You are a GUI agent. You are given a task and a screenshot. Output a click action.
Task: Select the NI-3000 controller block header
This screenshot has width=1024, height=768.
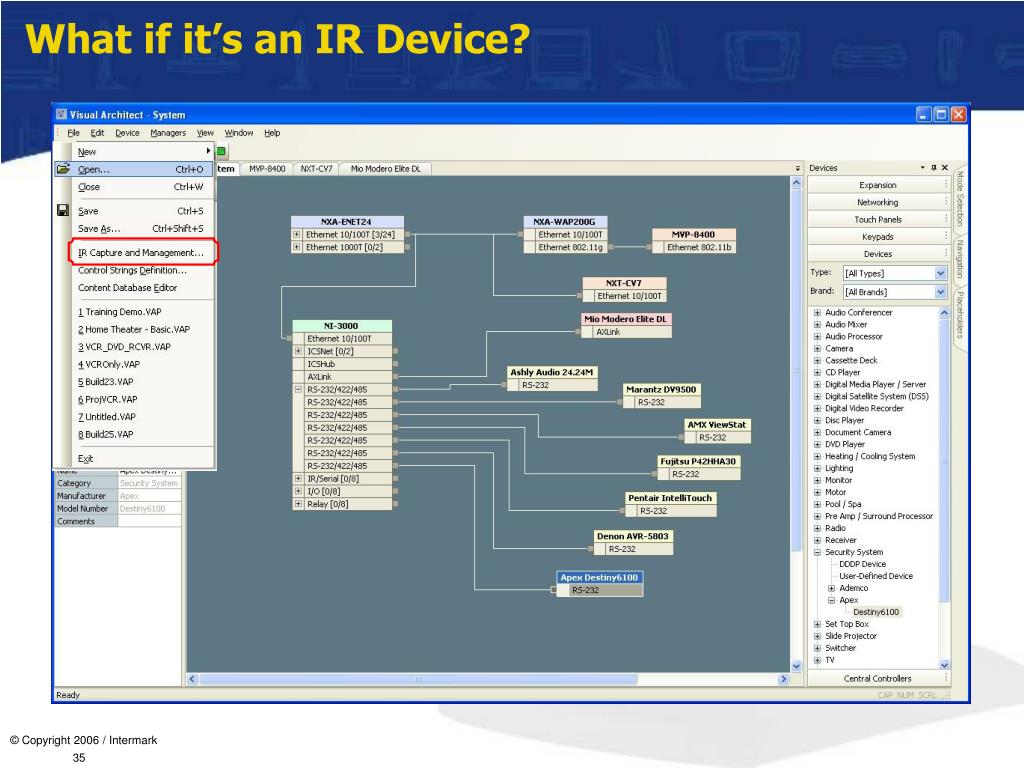tap(342, 326)
